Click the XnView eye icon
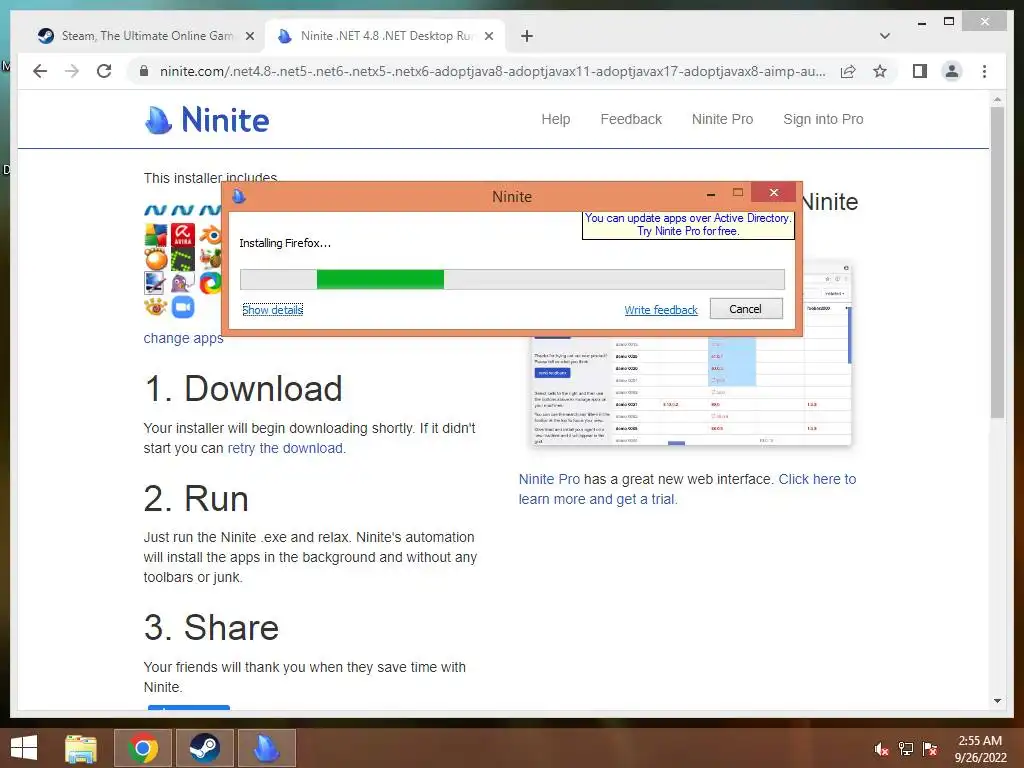Screen dimensions: 1024x768 click(x=155, y=306)
